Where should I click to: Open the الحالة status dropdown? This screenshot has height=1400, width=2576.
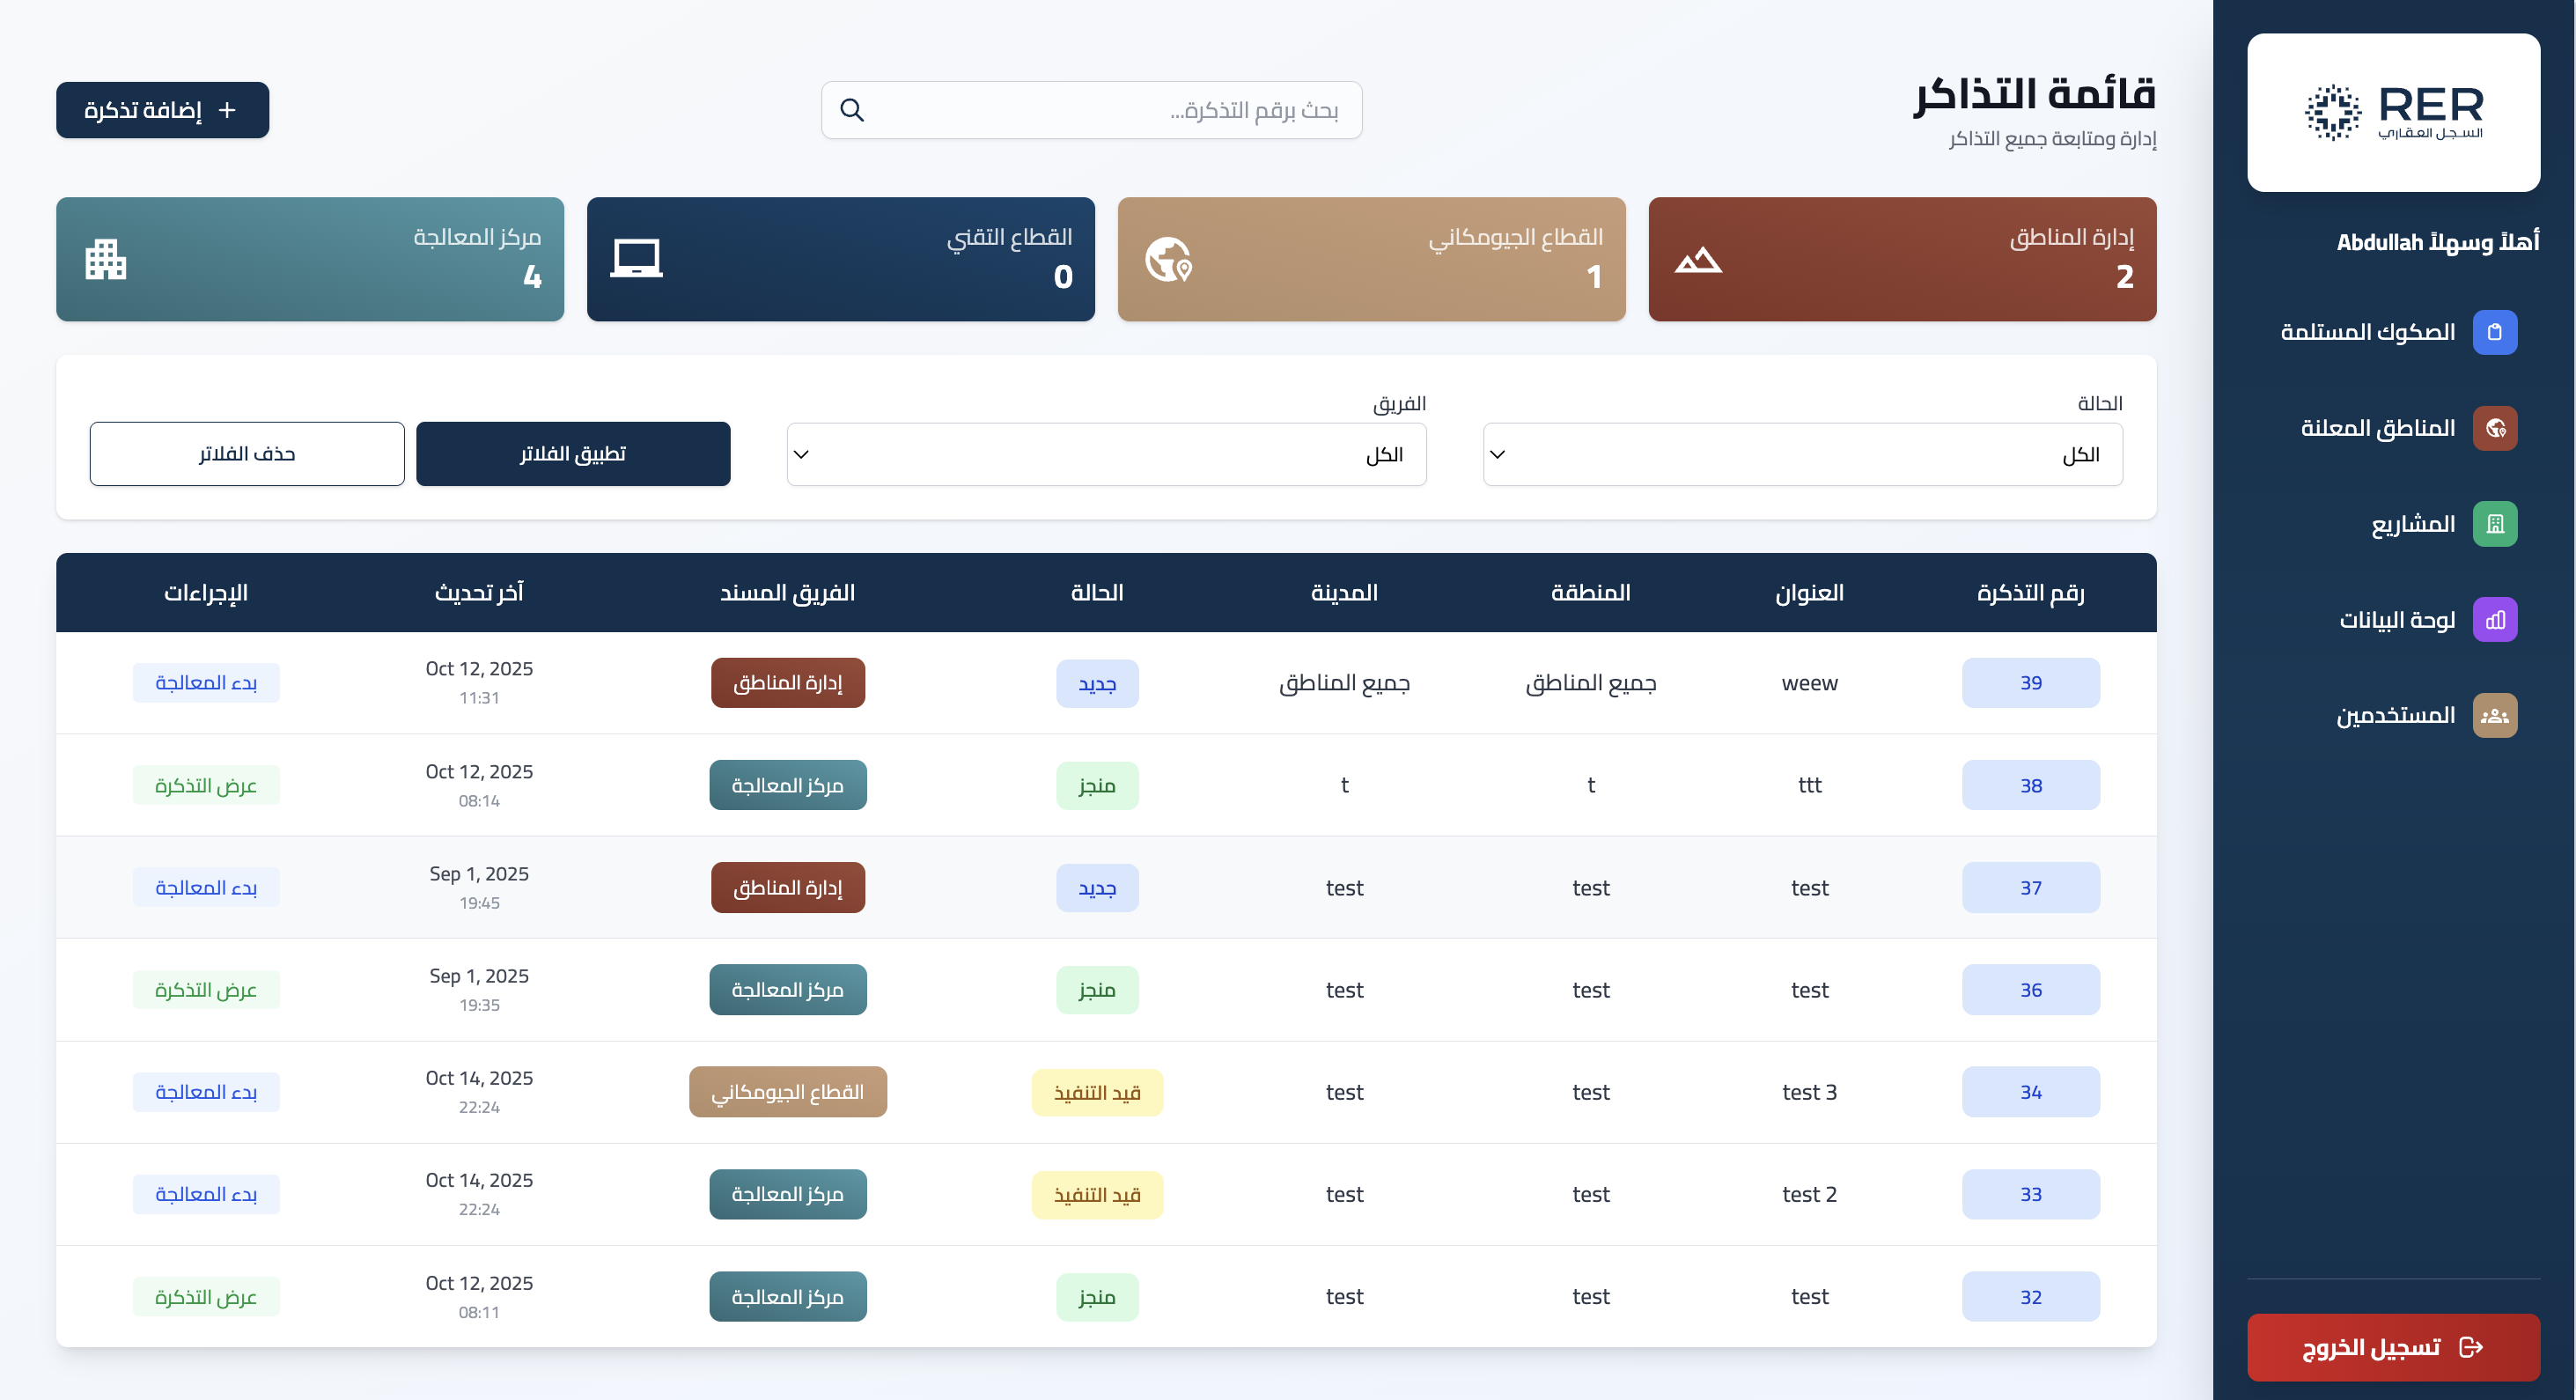click(1801, 454)
